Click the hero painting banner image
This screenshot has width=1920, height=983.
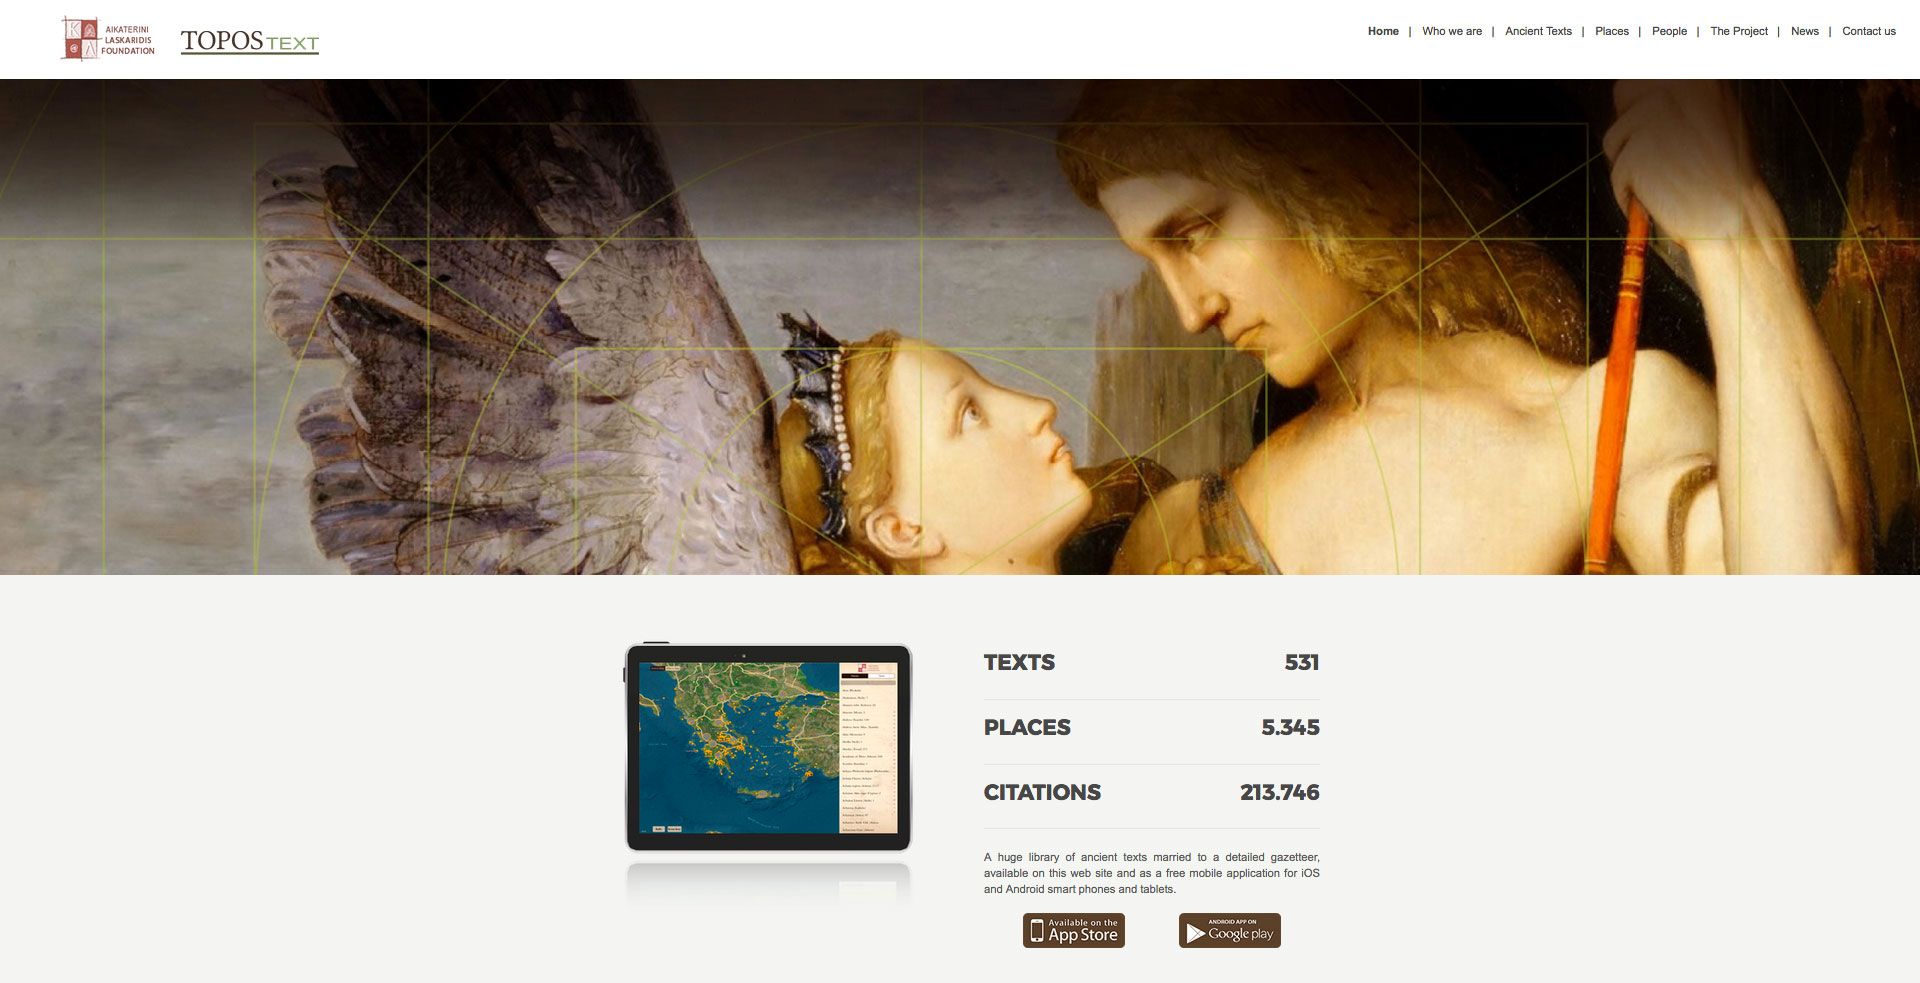(960, 327)
